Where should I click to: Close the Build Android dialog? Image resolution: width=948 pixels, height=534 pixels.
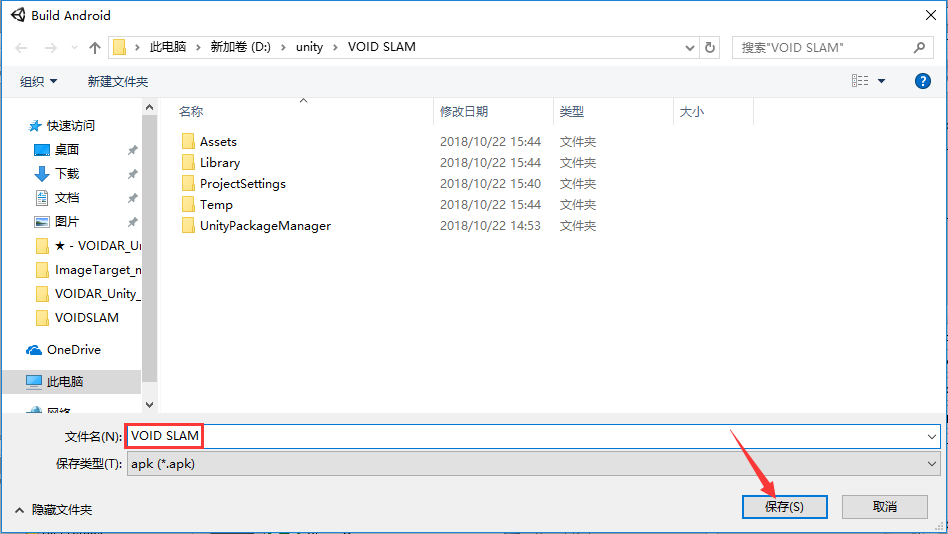pyautogui.click(x=930, y=15)
